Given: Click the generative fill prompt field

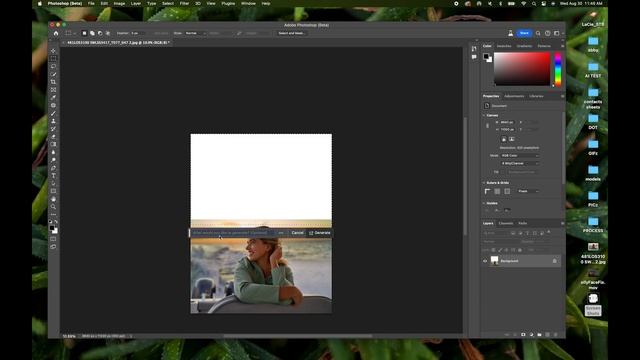Looking at the screenshot, I should (233, 233).
